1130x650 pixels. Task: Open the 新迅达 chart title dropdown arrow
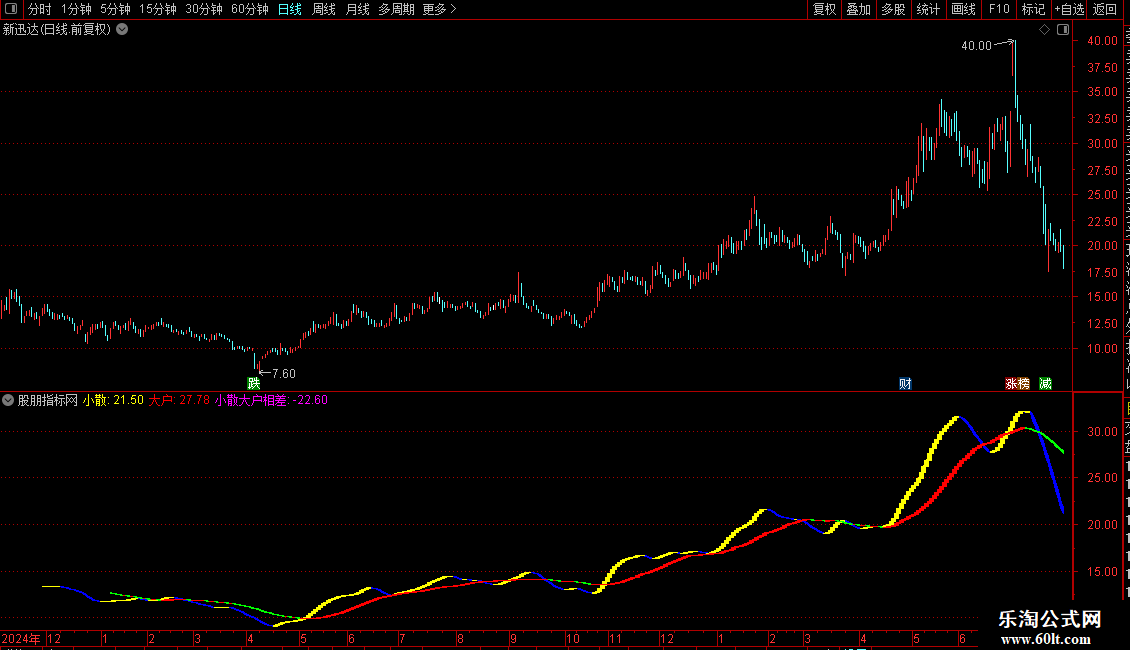123,30
